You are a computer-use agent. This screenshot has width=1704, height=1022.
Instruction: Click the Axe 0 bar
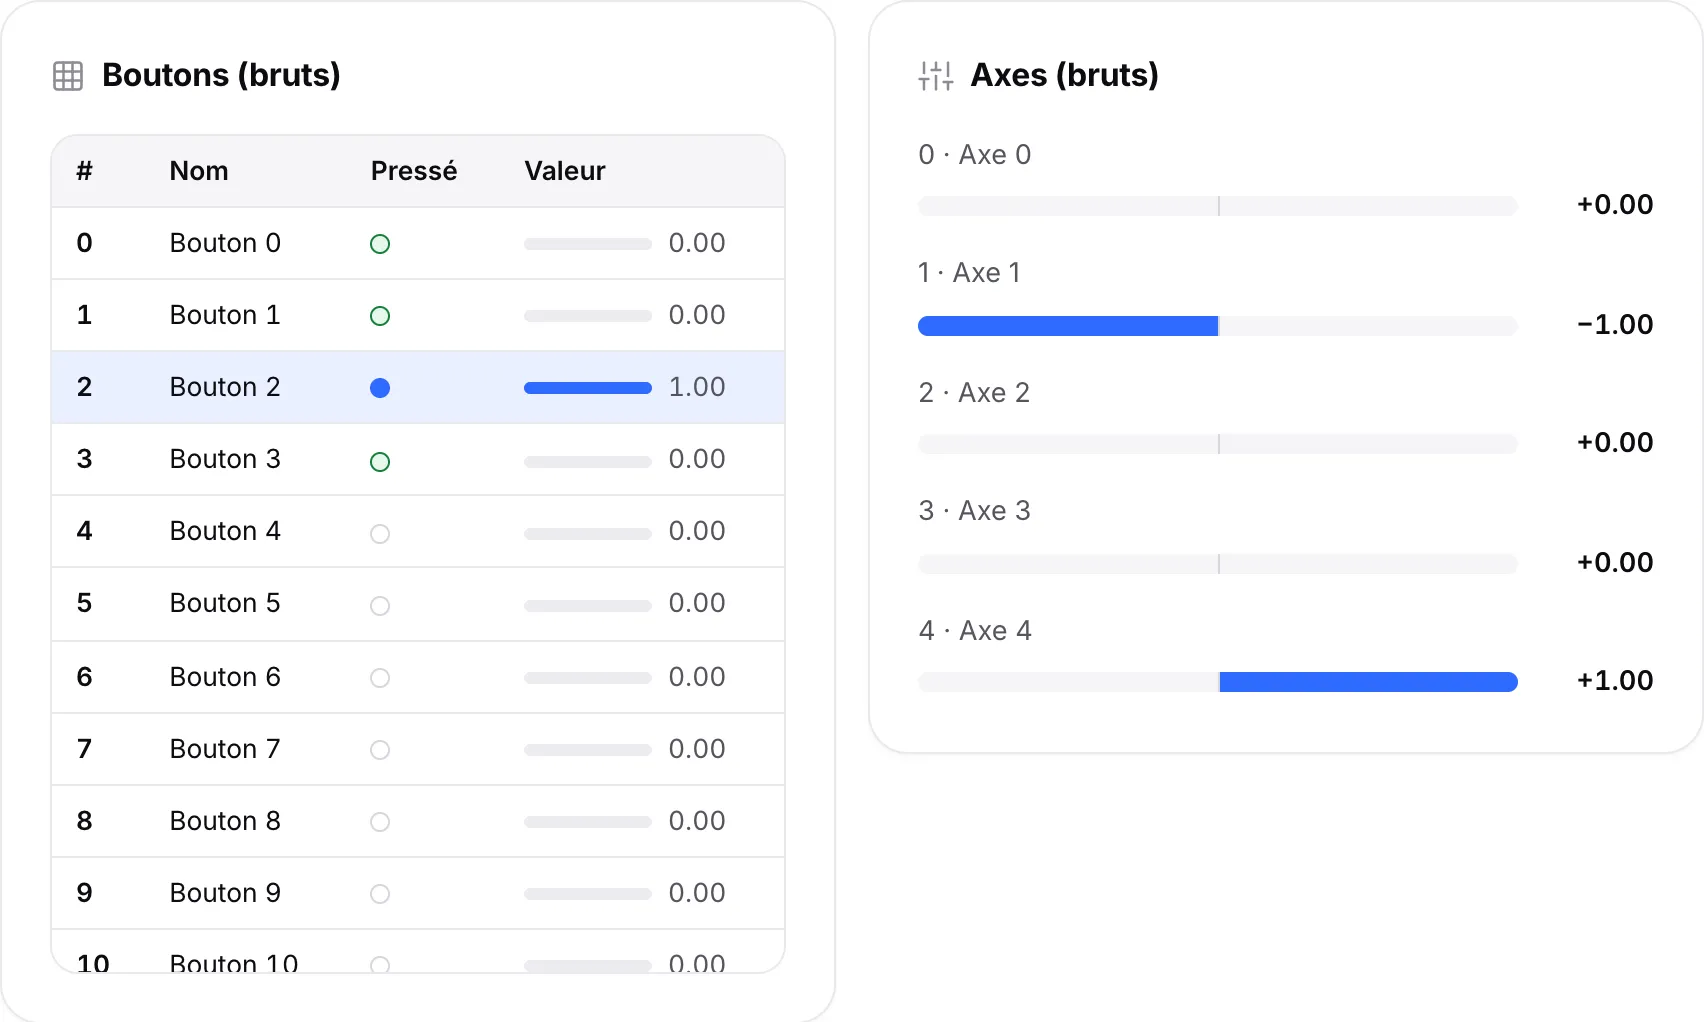(1218, 206)
